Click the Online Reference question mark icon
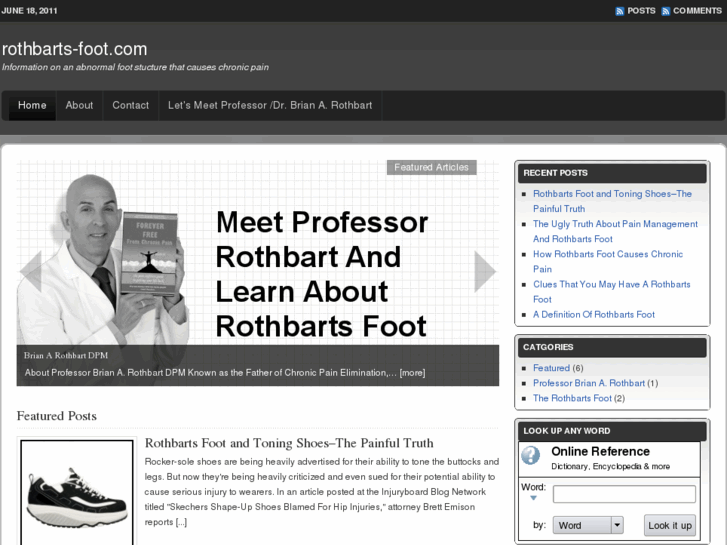The height and width of the screenshot is (545, 727). pyautogui.click(x=530, y=455)
